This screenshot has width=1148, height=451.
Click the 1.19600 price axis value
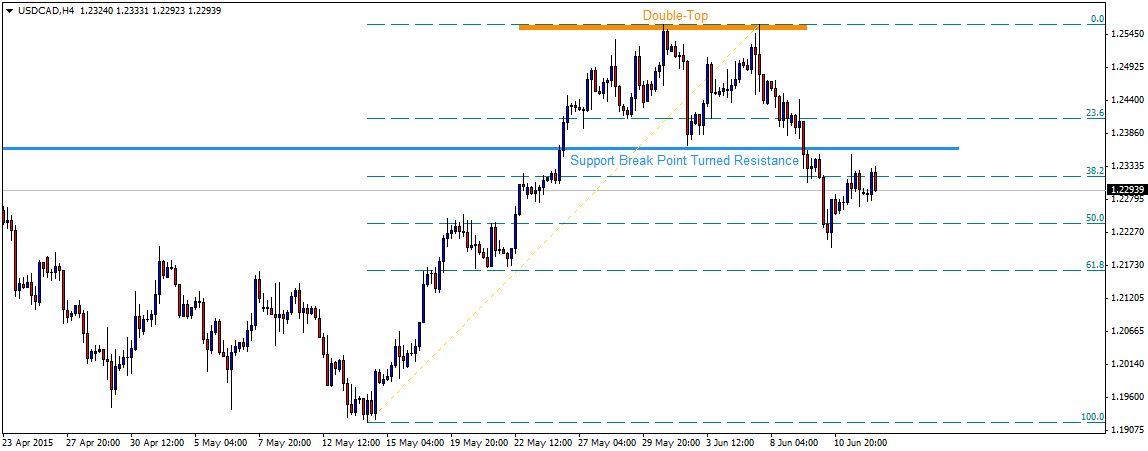(x=1126, y=396)
